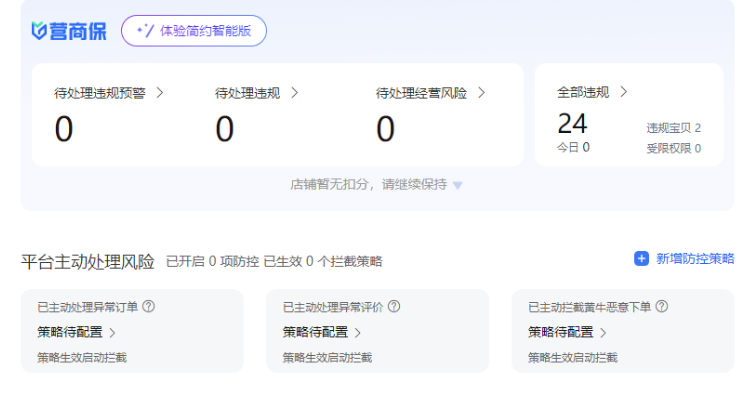Open 待处理违规 via its chevron arrow
This screenshot has height=400, width=738.
[294, 93]
